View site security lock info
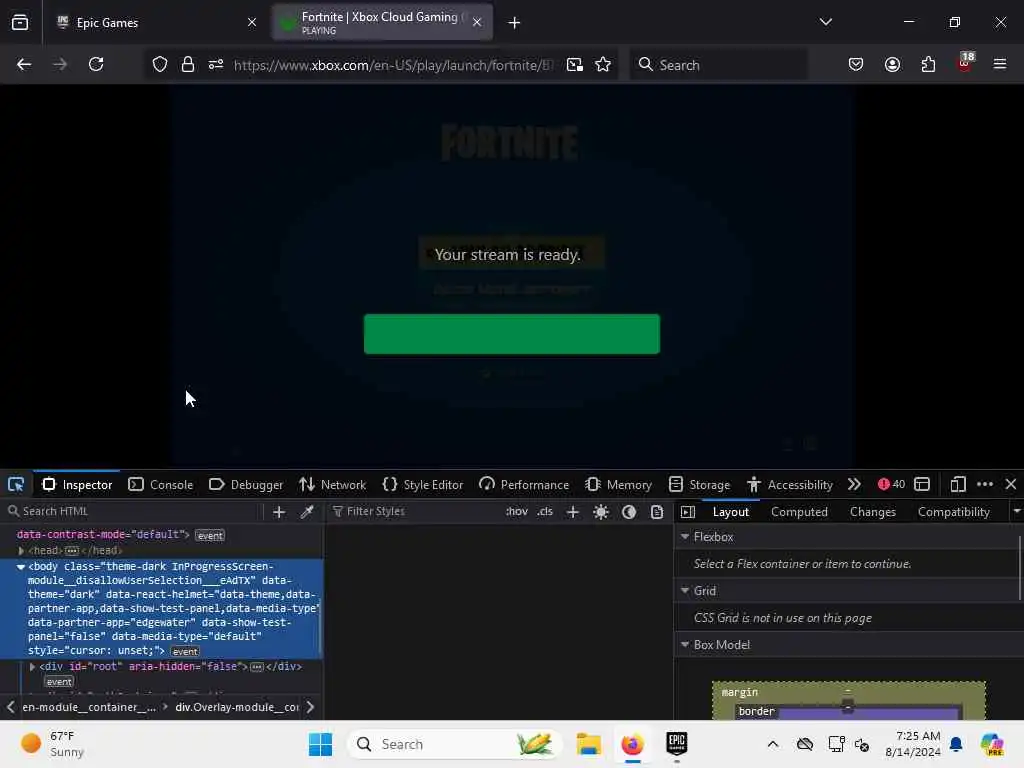This screenshot has width=1024, height=768. (x=188, y=65)
